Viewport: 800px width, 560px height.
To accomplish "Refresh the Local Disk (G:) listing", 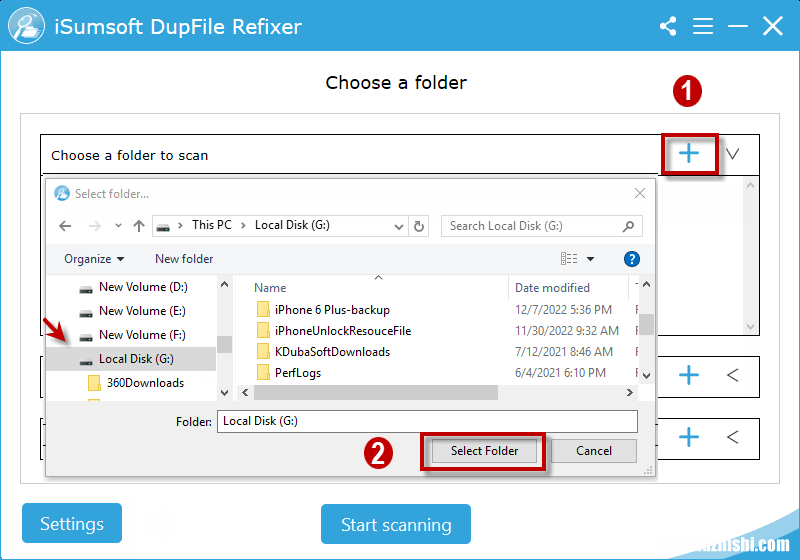I will (419, 226).
